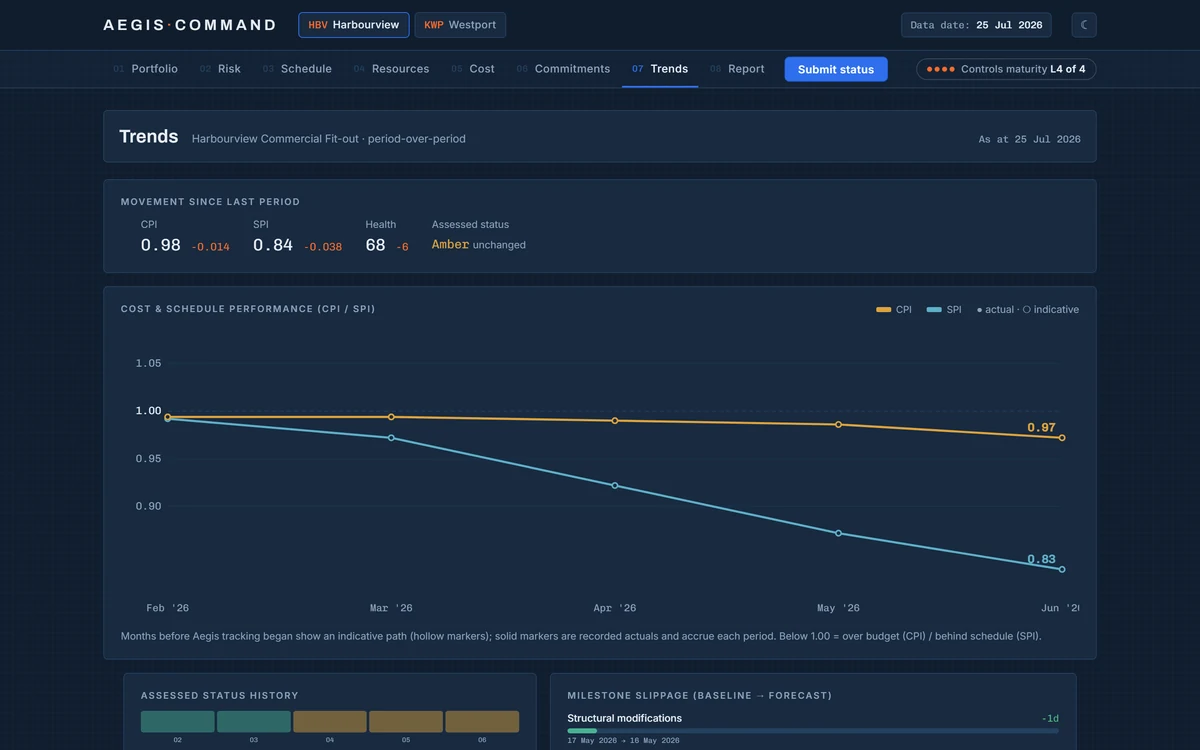Viewport: 1200px width, 750px height.
Task: Click the SPI Mar '26 data point
Action: point(391,438)
